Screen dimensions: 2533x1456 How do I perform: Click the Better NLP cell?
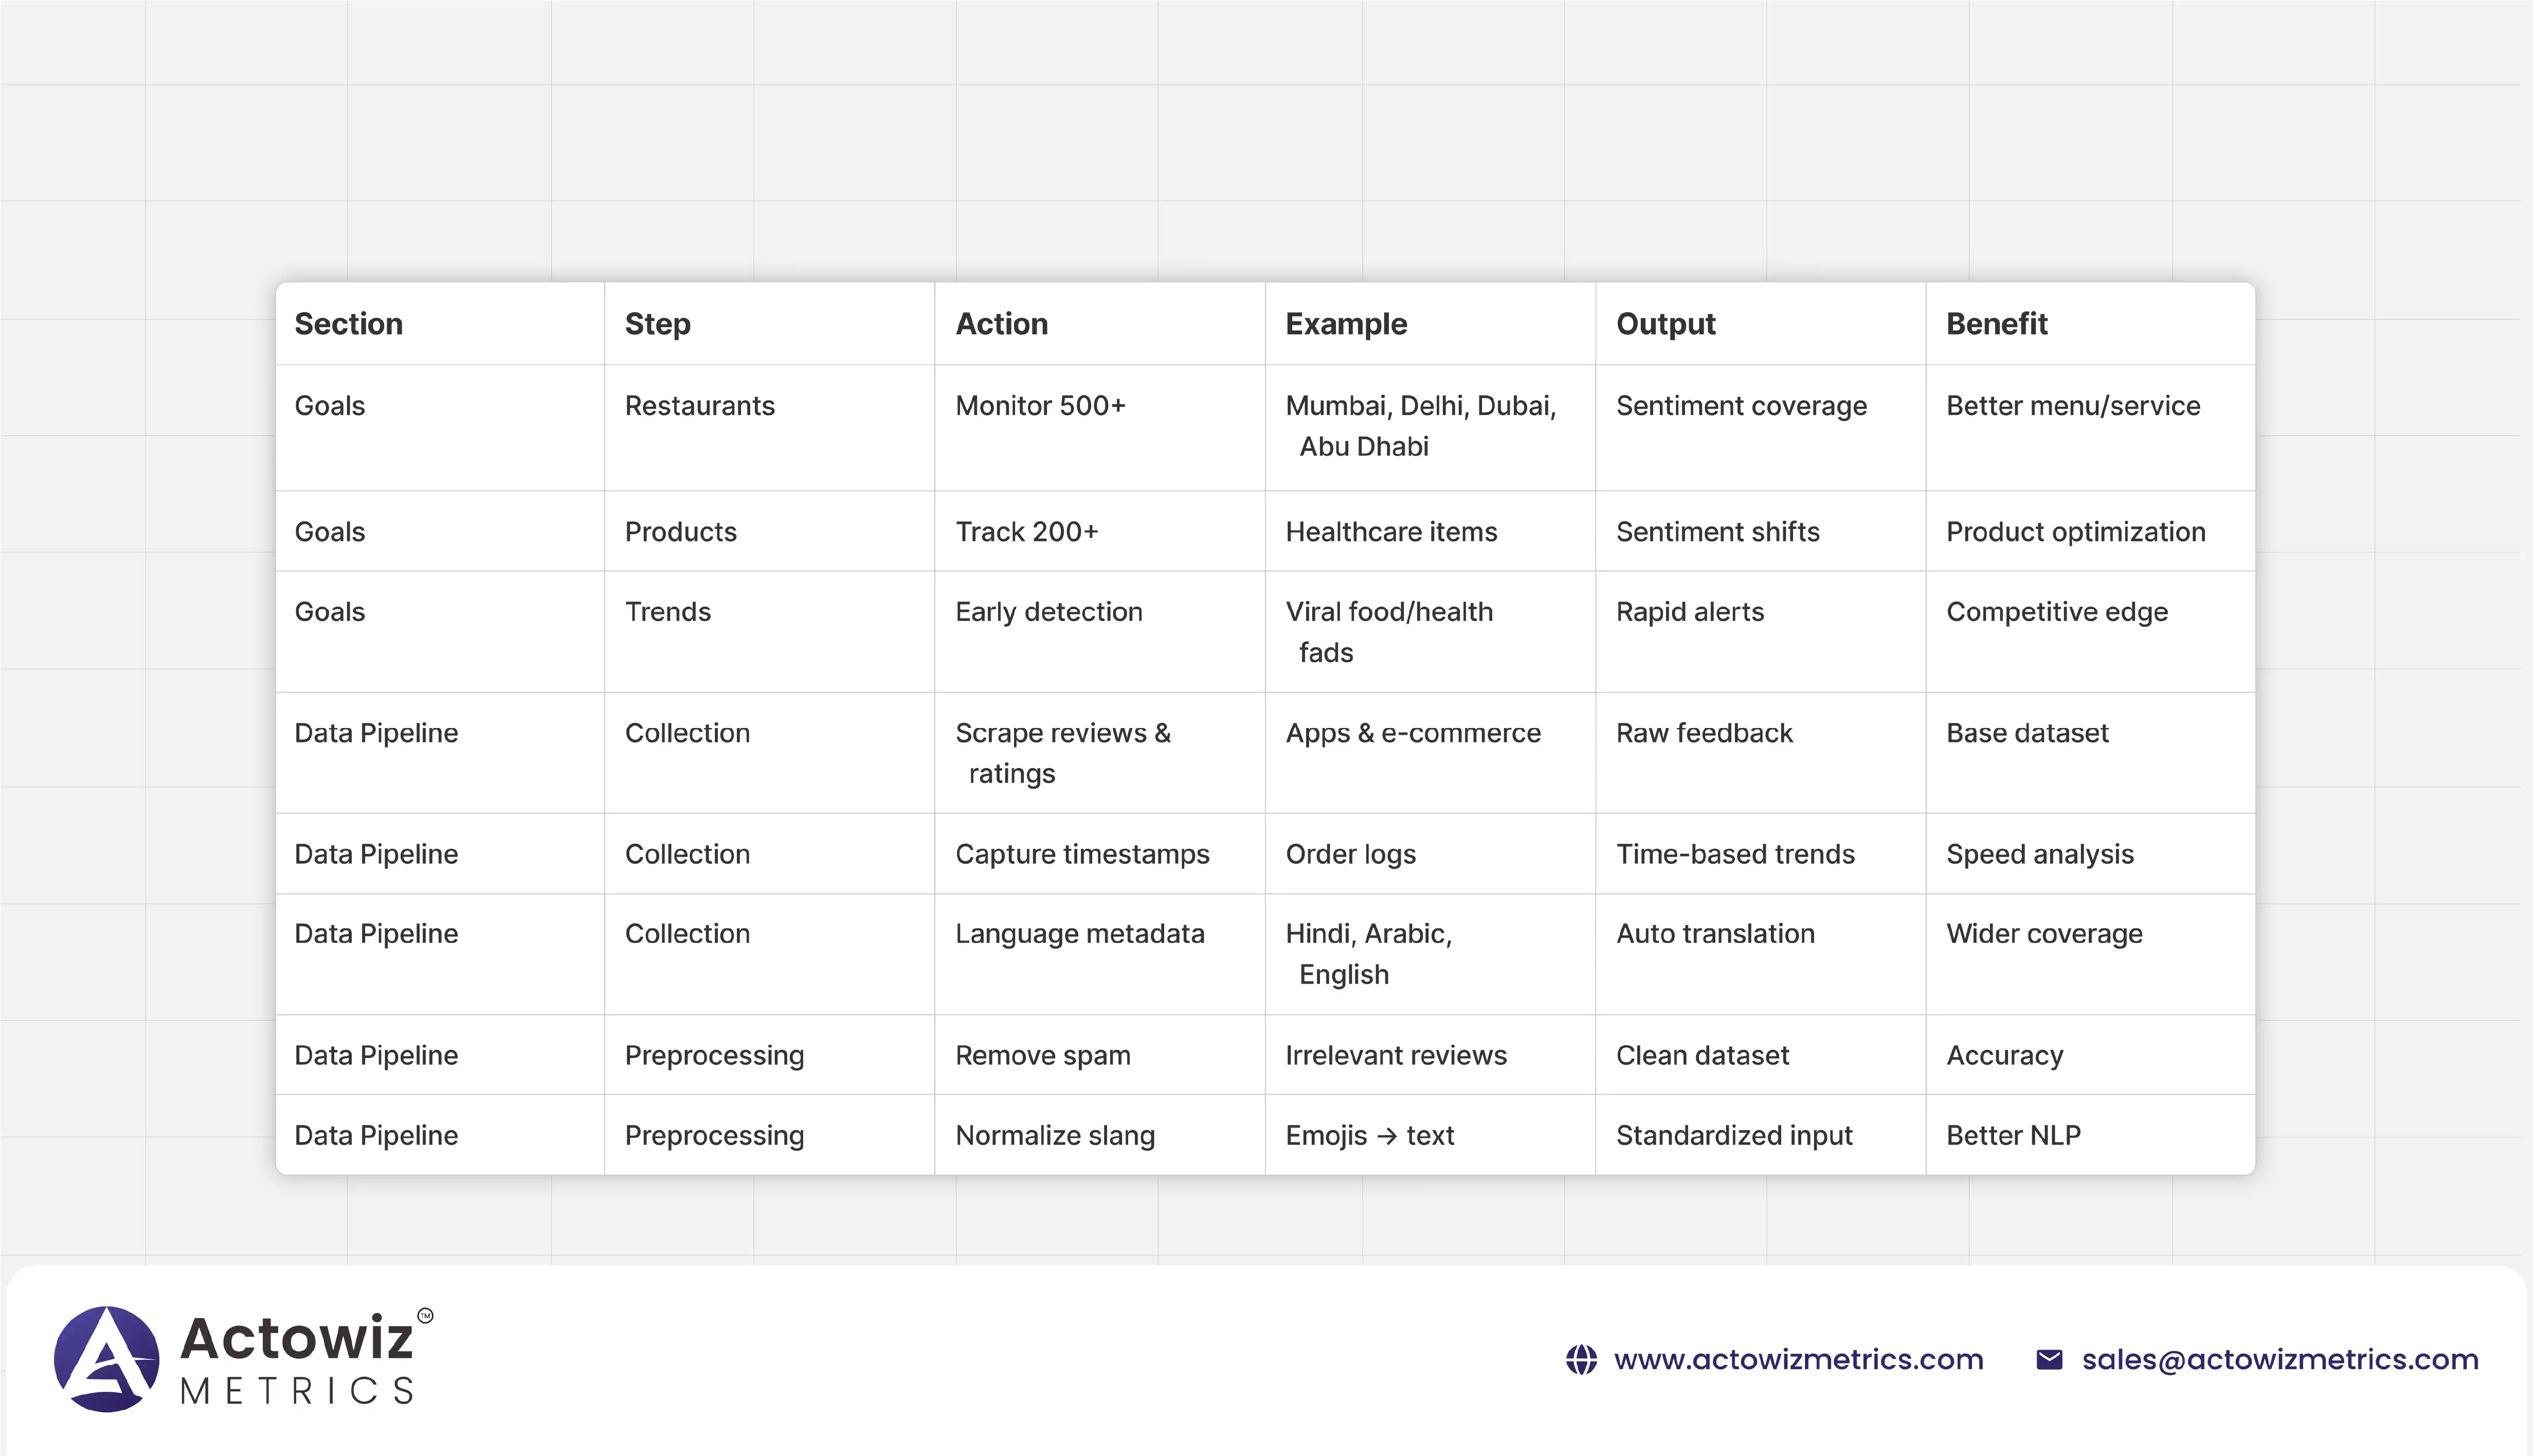(x=2013, y=1136)
